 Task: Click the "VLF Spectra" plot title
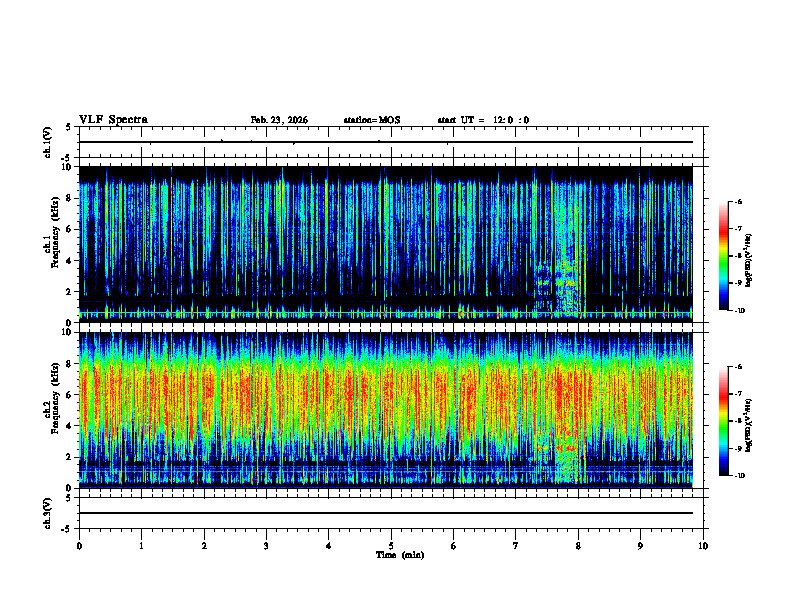(x=113, y=120)
